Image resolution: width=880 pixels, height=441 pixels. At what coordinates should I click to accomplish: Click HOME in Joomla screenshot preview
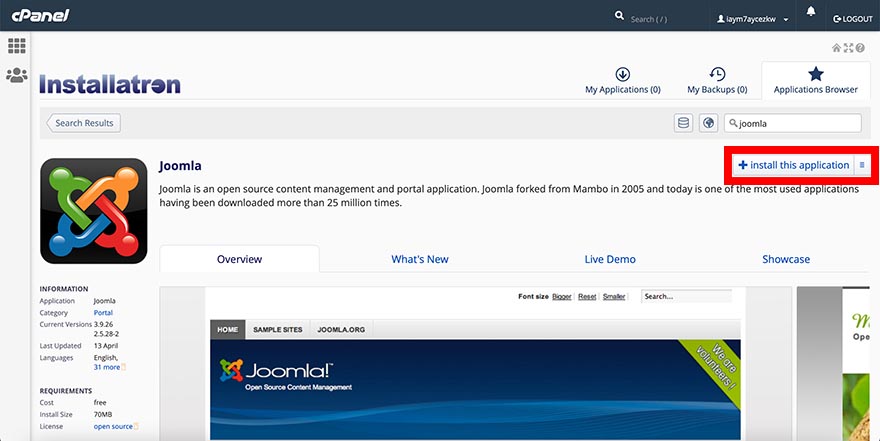(227, 329)
